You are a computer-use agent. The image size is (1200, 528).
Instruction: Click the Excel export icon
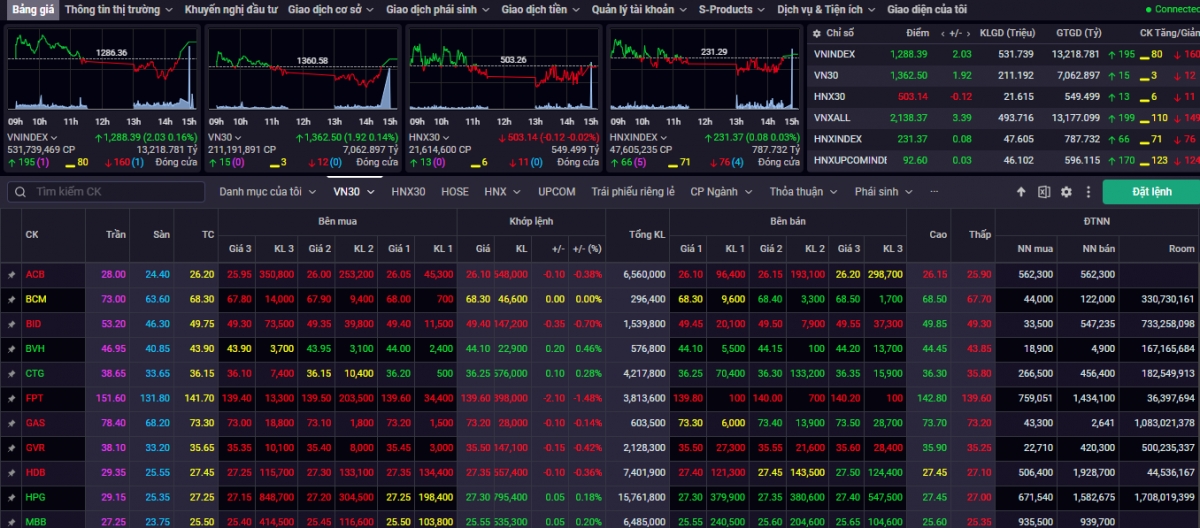click(1044, 192)
